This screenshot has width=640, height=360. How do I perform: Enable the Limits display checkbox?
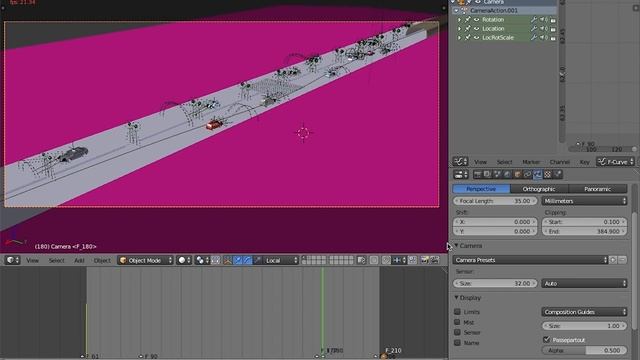pos(457,311)
